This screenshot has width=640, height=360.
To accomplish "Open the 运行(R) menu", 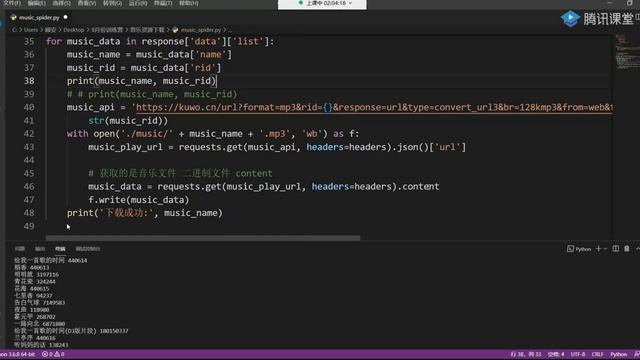I will (x=138, y=3).
